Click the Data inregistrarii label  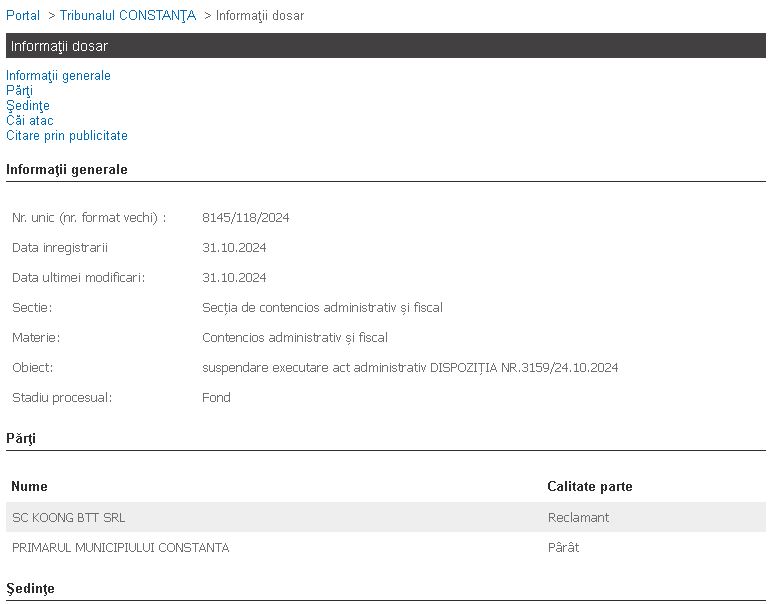point(60,248)
